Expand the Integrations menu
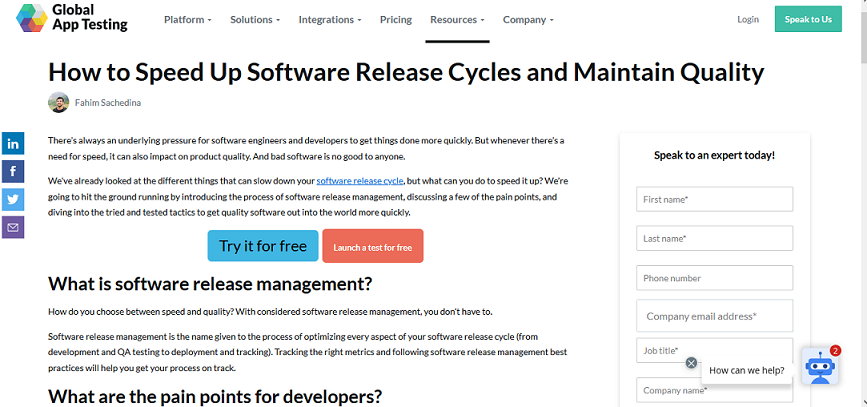The width and height of the screenshot is (867, 407). click(330, 19)
